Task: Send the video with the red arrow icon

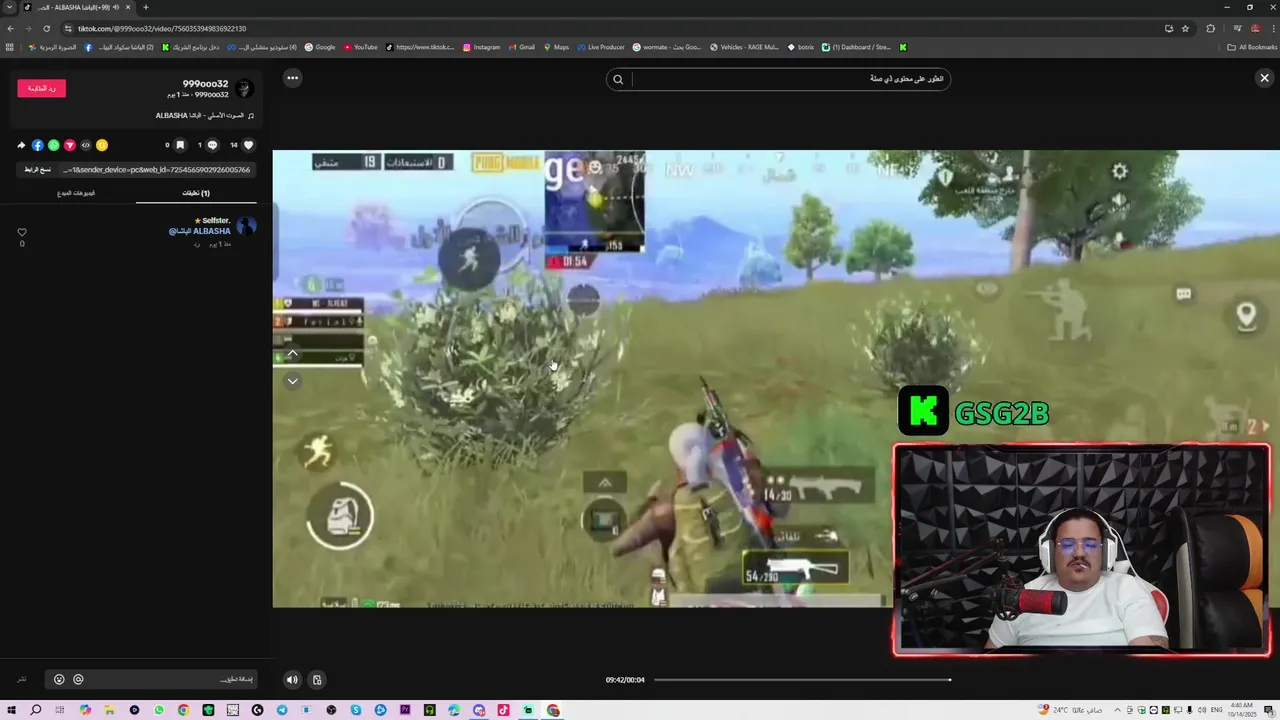Action: point(70,145)
